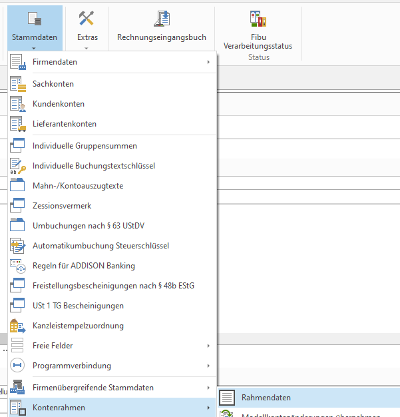This screenshot has height=417, width=400.
Task: Click the Umbuchungen nach § 63 UStDV icon
Action: [18, 225]
